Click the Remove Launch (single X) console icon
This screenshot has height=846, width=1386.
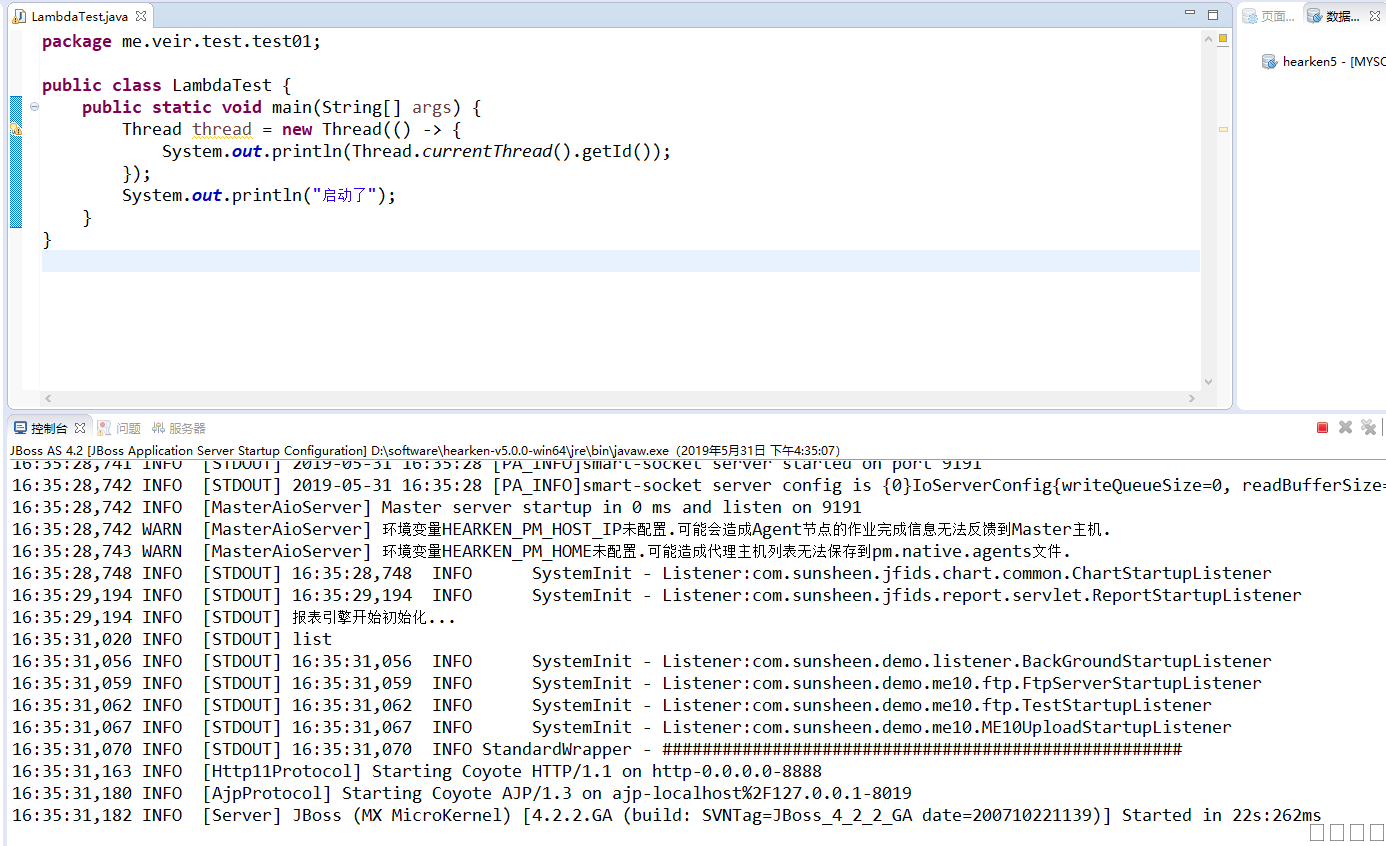coord(1345,428)
